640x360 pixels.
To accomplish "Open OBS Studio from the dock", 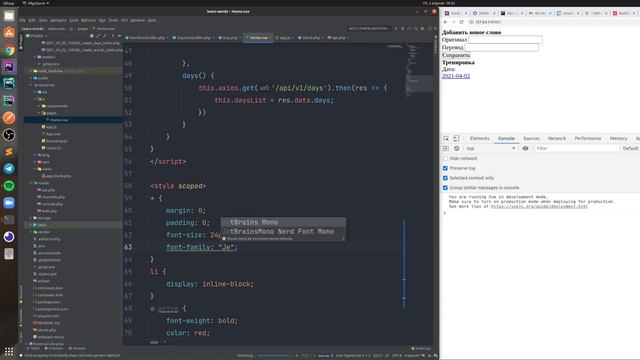I will (9, 135).
